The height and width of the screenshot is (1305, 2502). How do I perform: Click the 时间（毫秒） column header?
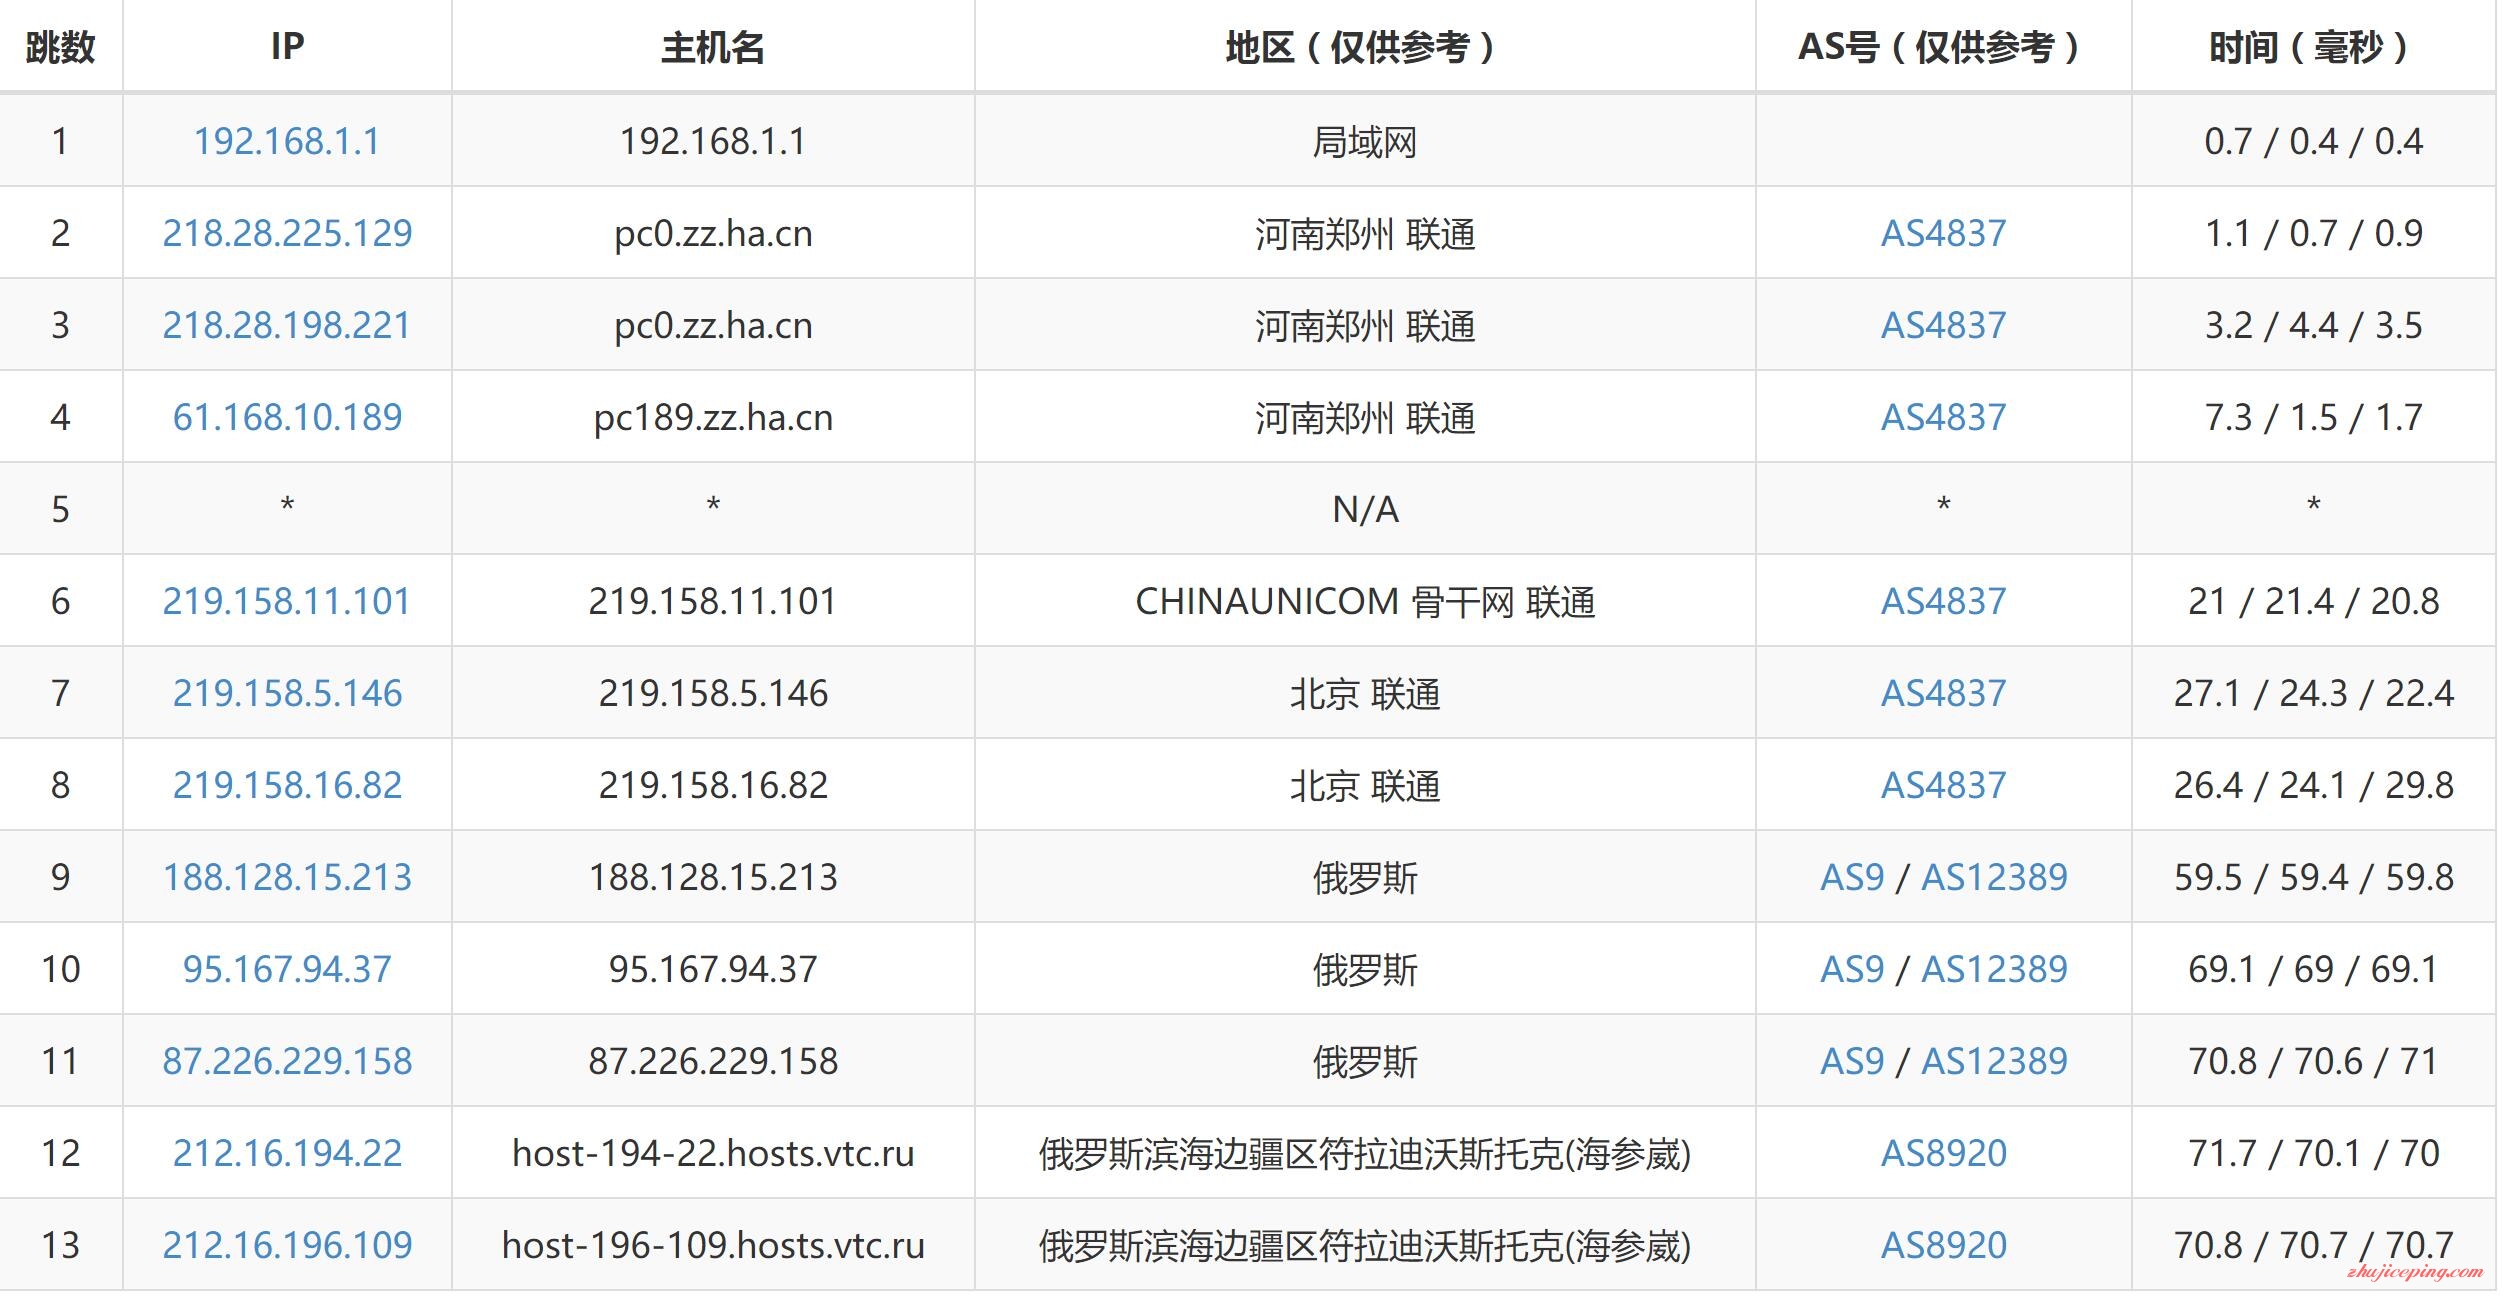(2313, 47)
